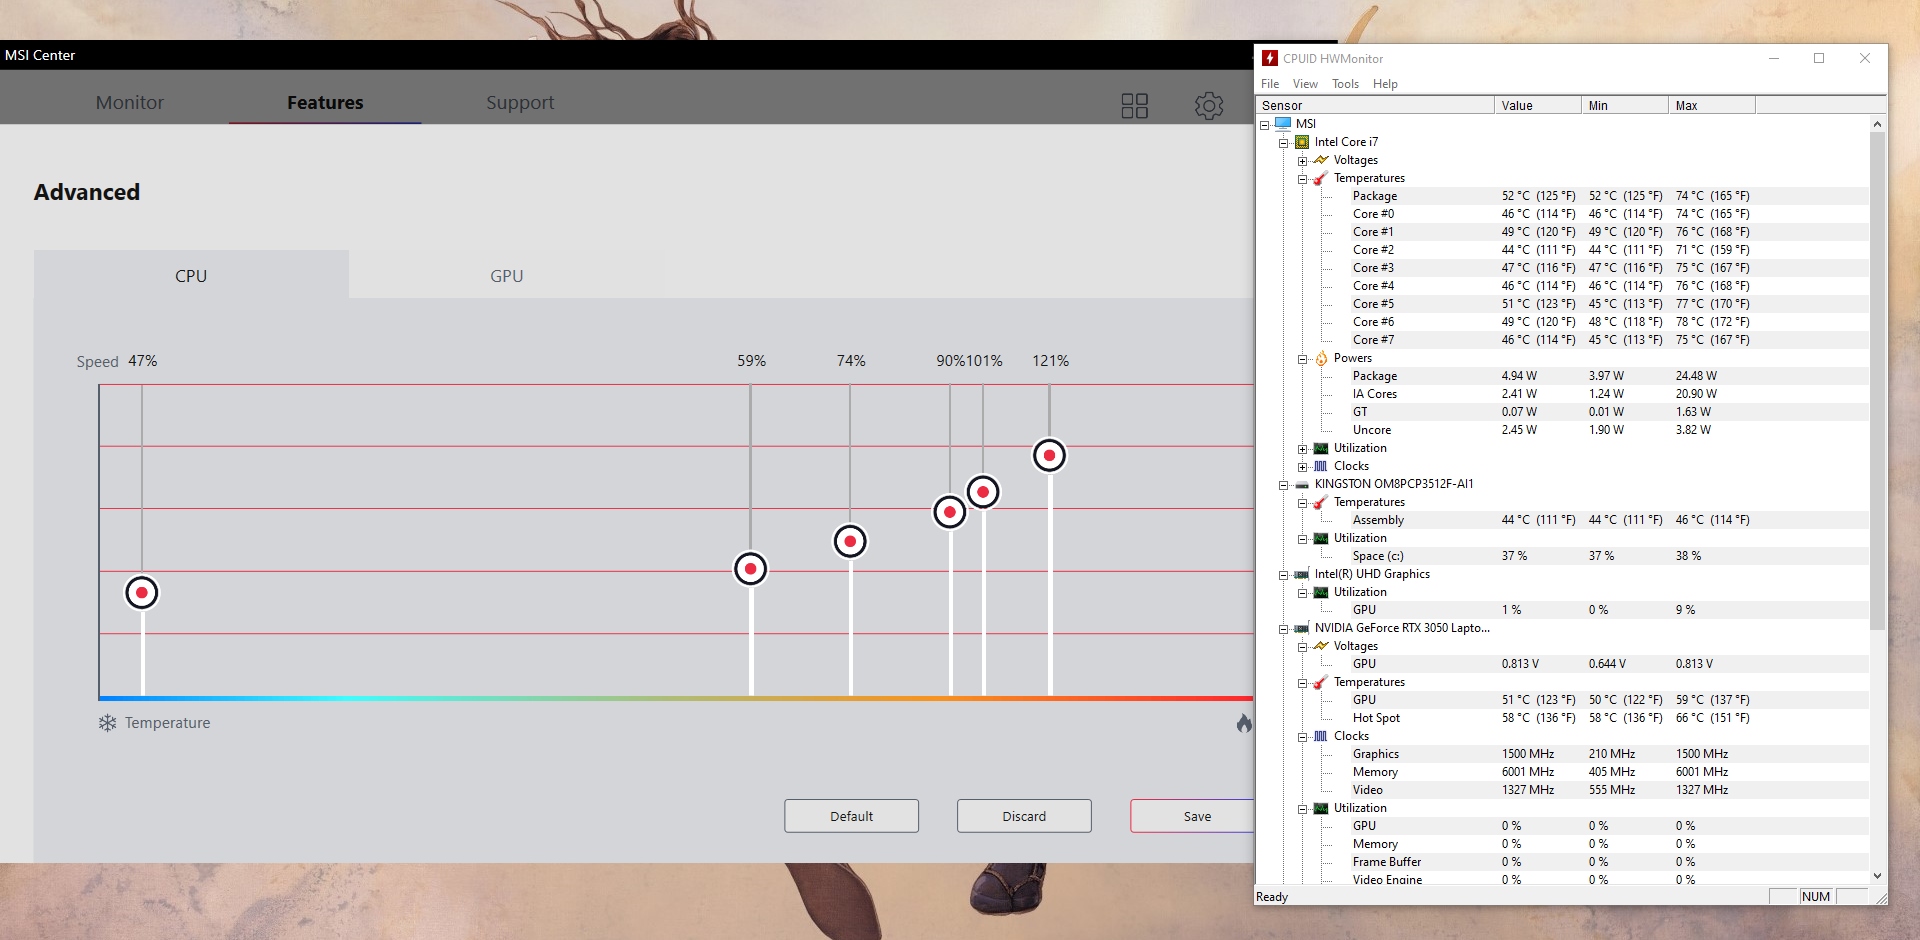Image resolution: width=1920 pixels, height=940 pixels.
Task: Expand the CPU Voltages node
Action: [x=1303, y=161]
